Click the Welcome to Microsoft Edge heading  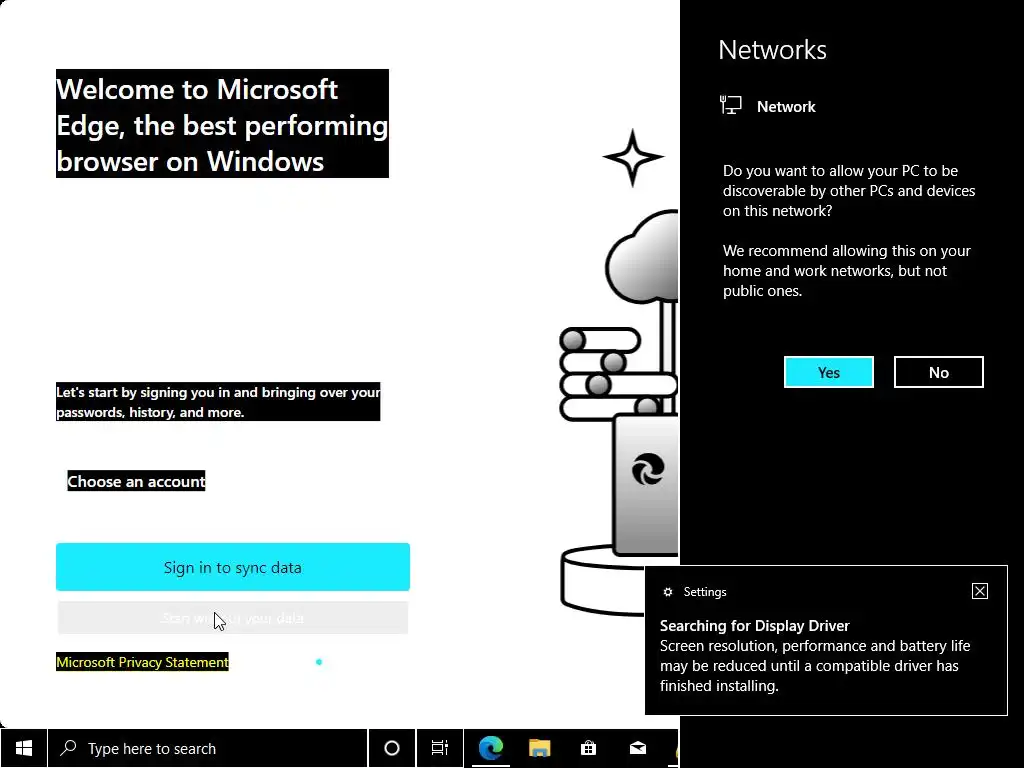tap(222, 124)
